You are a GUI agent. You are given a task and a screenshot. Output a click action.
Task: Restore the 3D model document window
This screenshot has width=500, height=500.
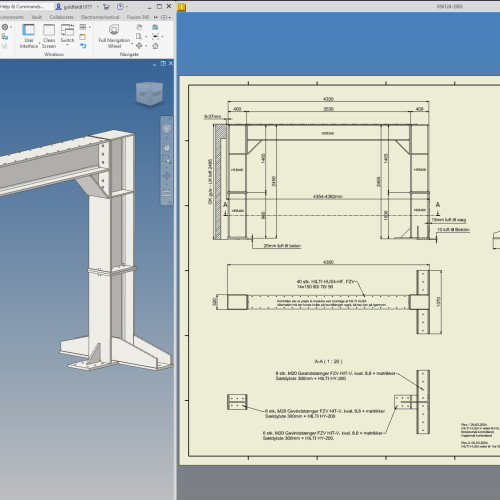[x=163, y=63]
